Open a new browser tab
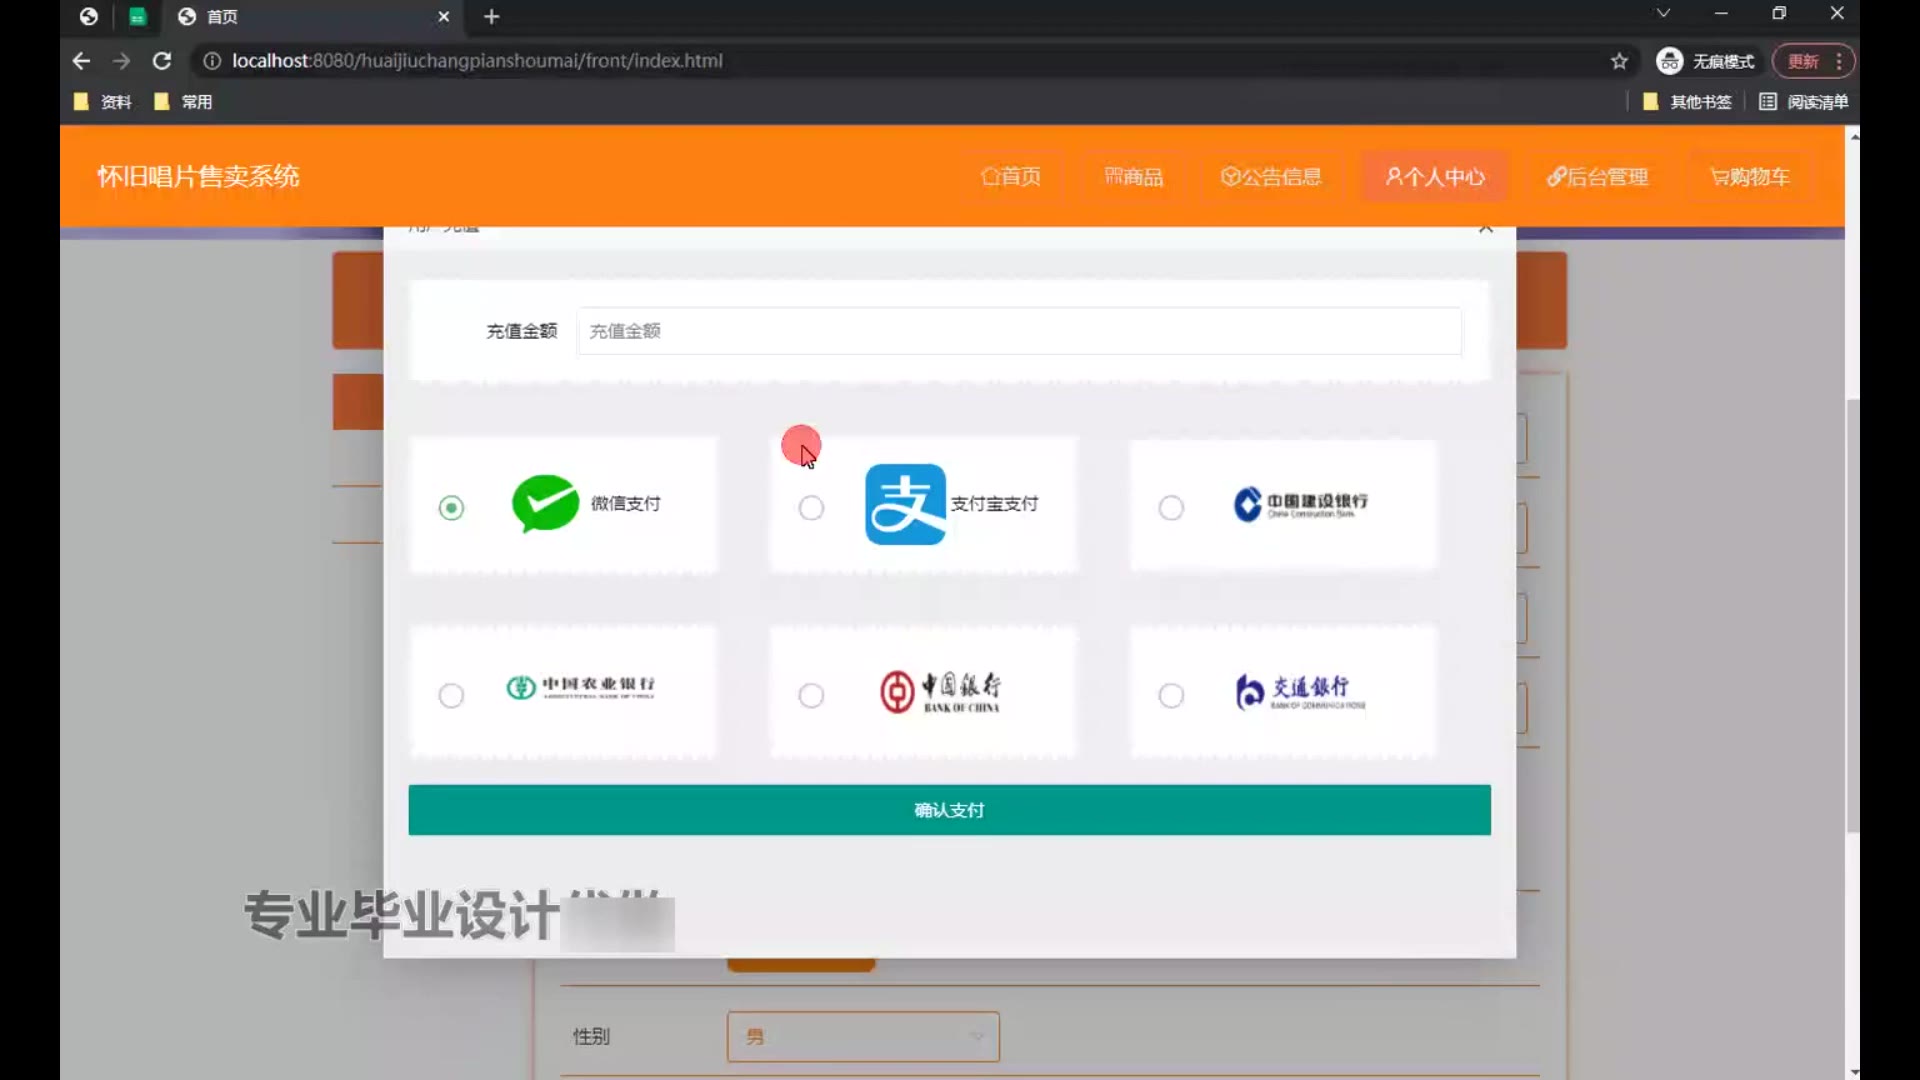This screenshot has width=1920, height=1080. (x=491, y=17)
